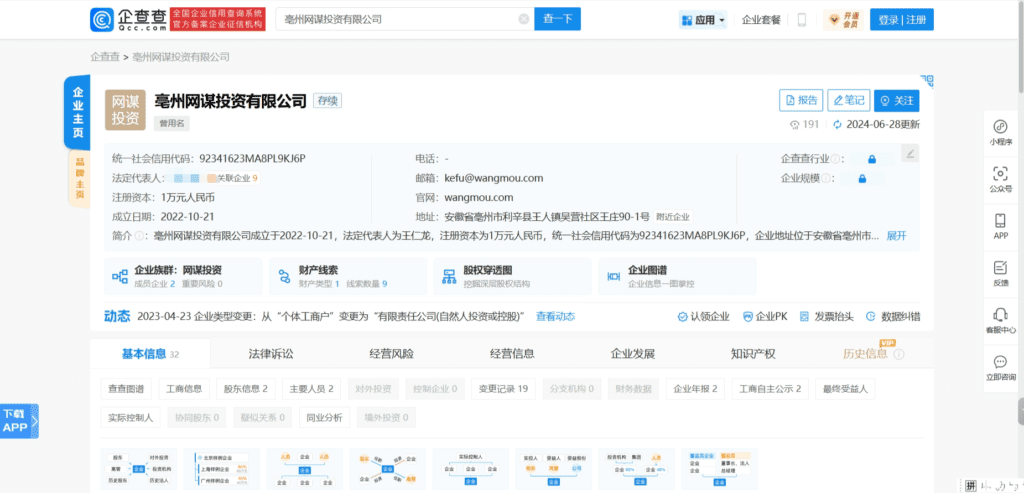Screen dimensions: 1024x493
Task: Click the corner grid icon above 关注
Action: point(927,80)
